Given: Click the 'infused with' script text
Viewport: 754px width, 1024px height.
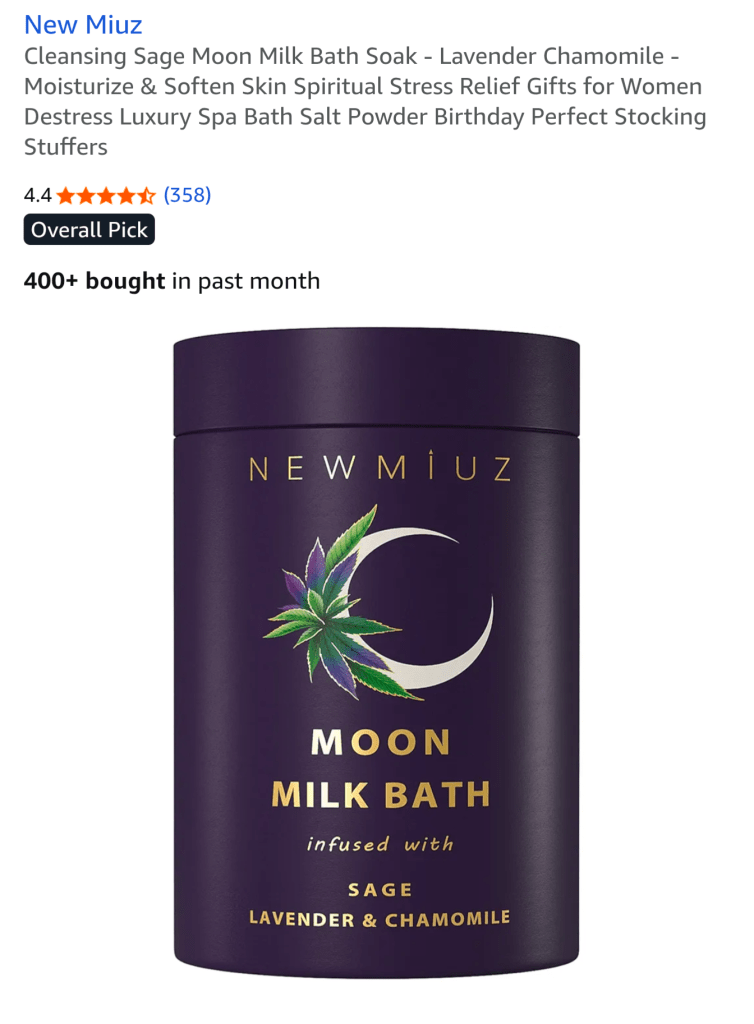Looking at the screenshot, I should click(380, 844).
